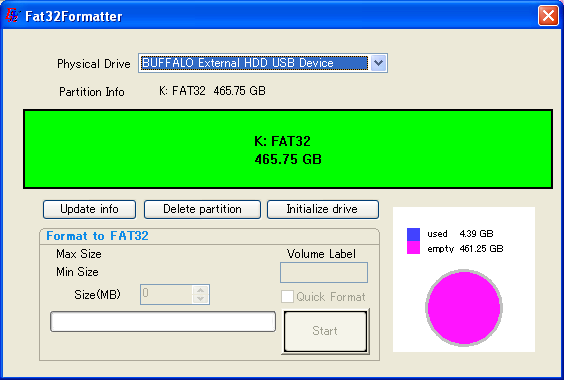Viewport: 564px width, 380px height.
Task: Click the 'used 4.39 GB' legend text
Action: tap(460, 234)
